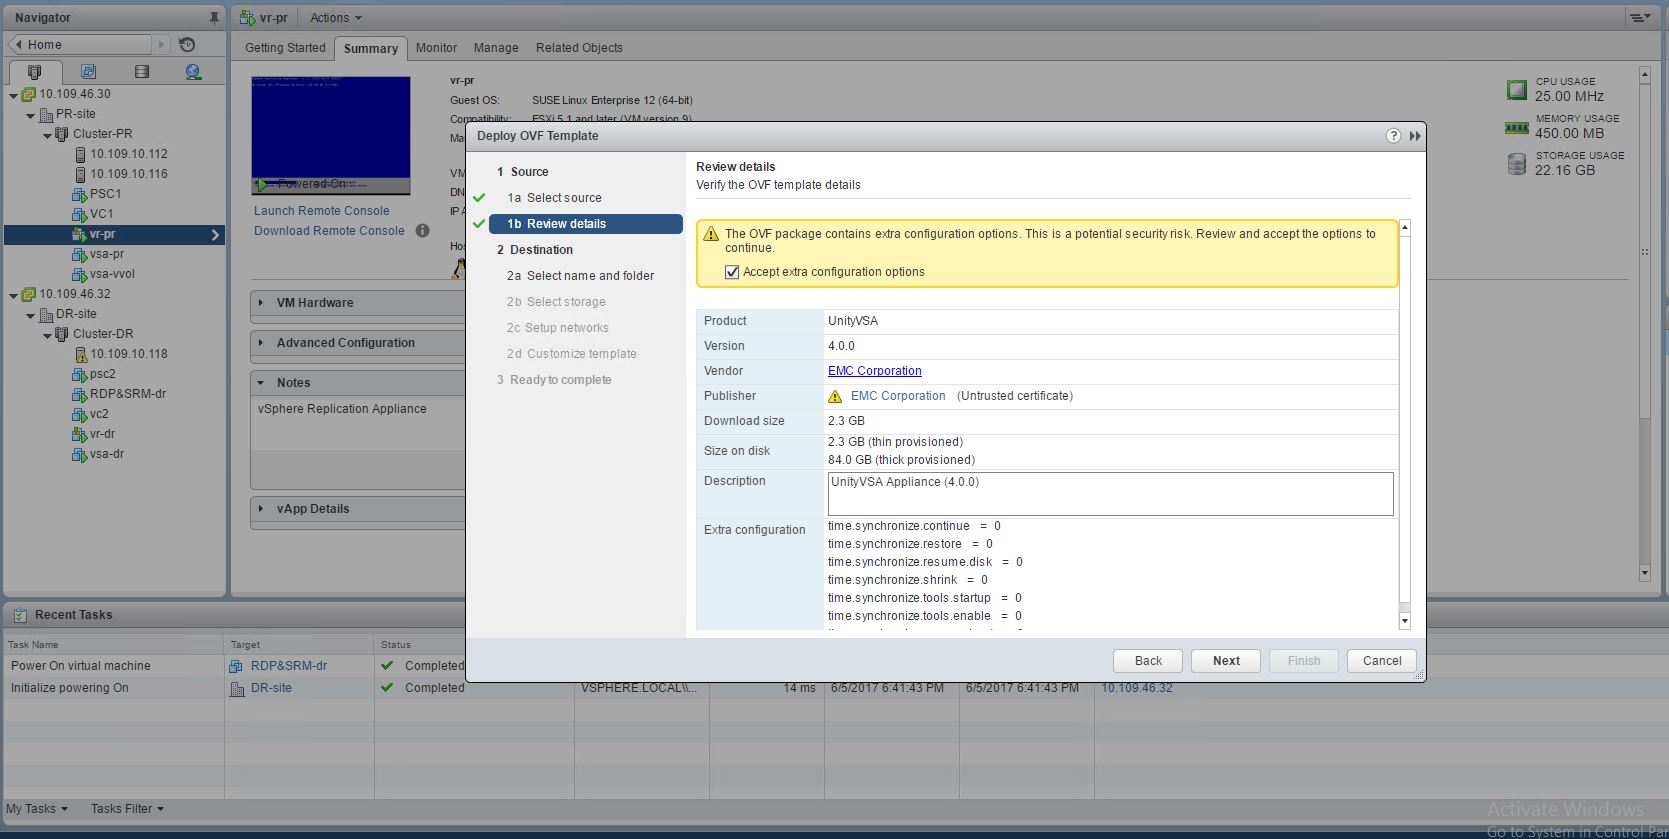Viewport: 1669px width, 839px height.
Task: Cancel the Deploy OVF Template wizard
Action: (1381, 661)
